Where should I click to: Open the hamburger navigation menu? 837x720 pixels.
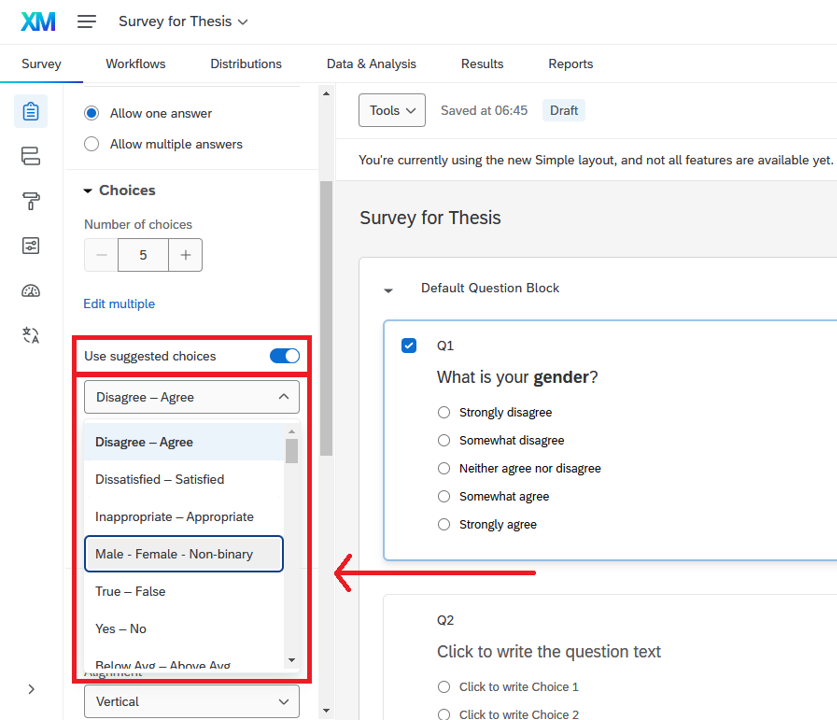coord(87,21)
